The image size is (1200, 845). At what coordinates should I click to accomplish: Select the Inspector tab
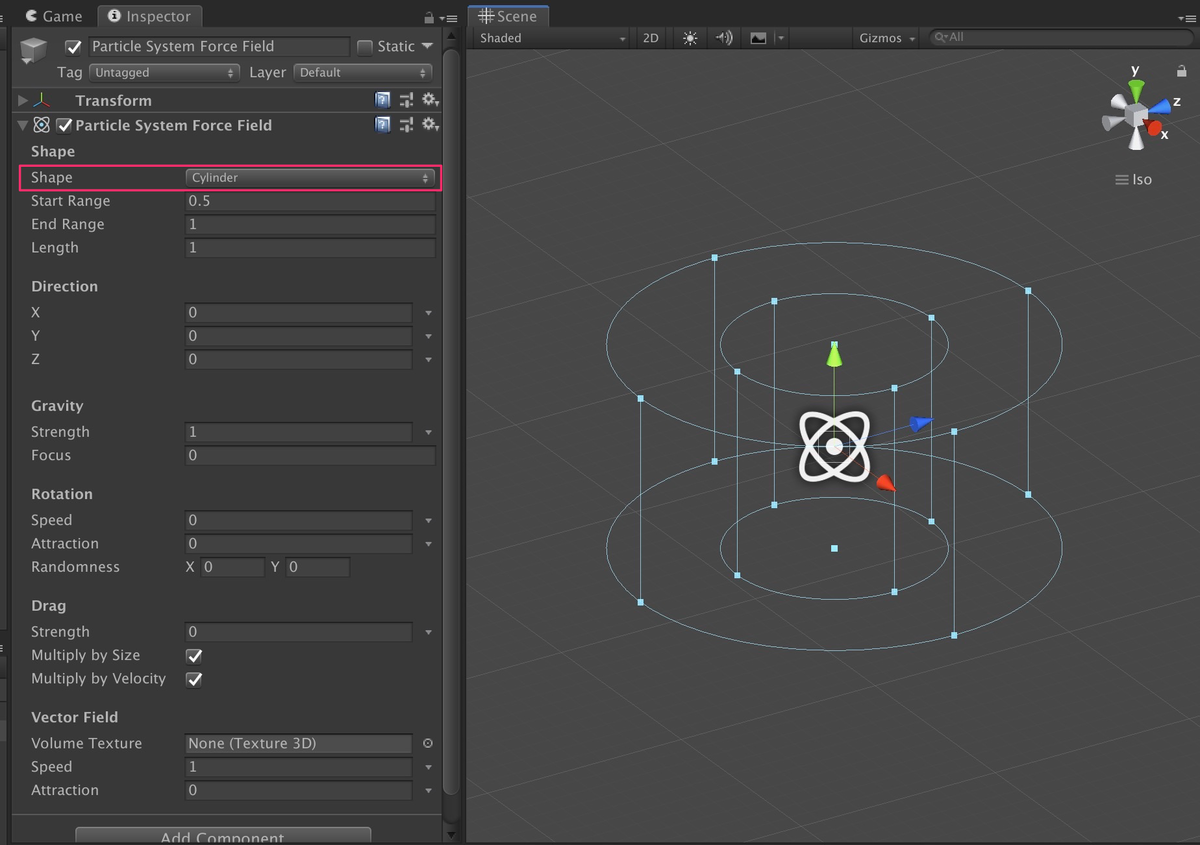[150, 16]
